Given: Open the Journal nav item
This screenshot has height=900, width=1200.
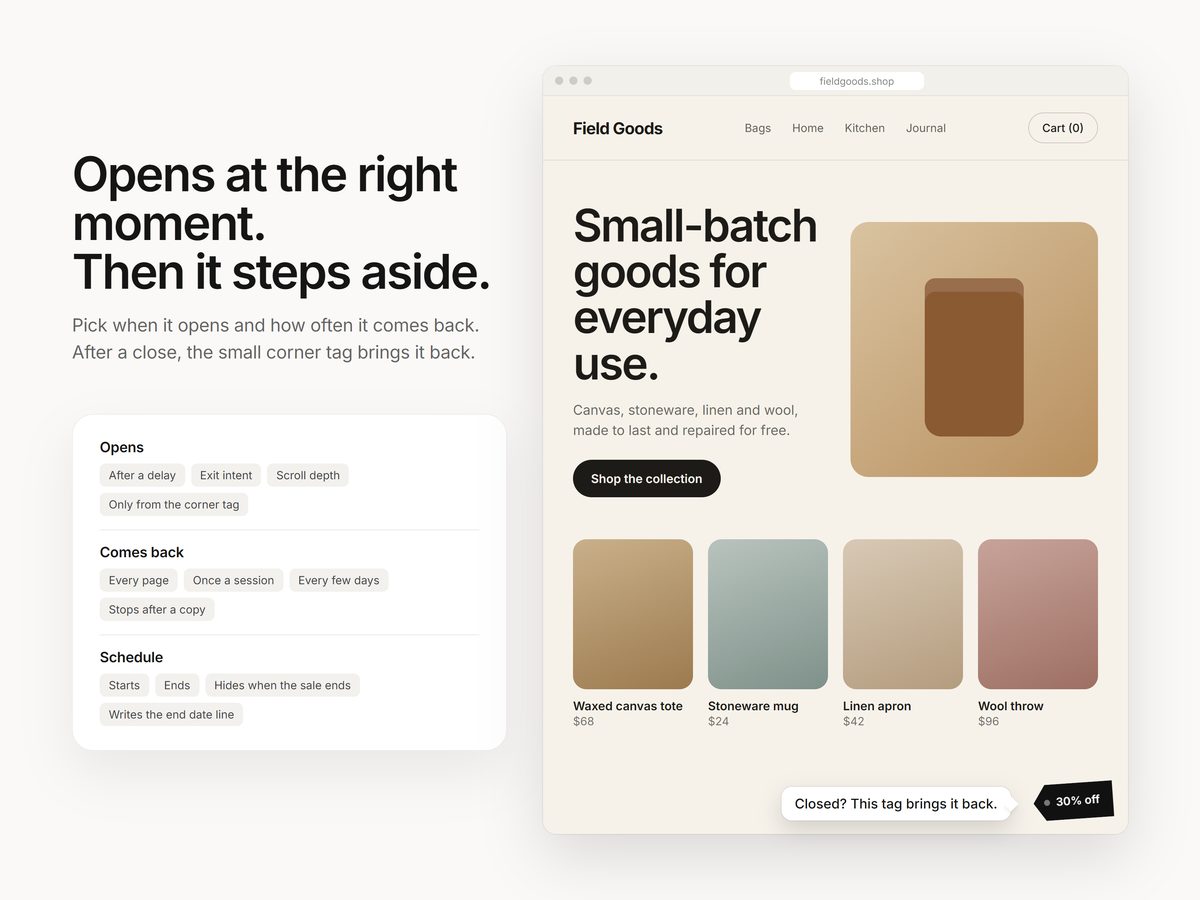Looking at the screenshot, I should [x=926, y=128].
